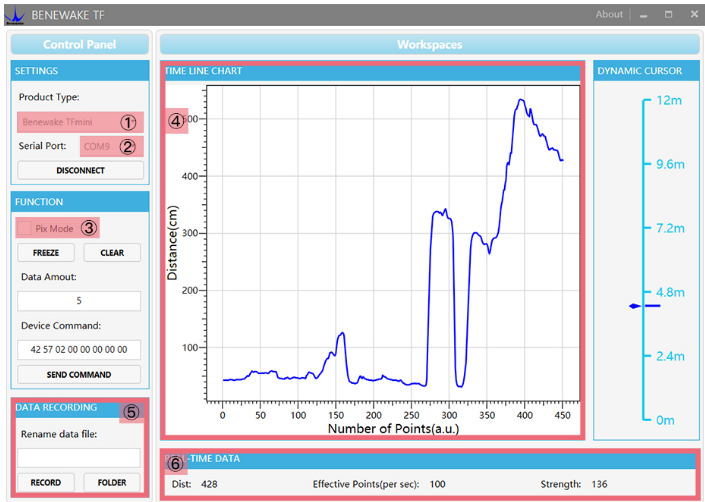Click the Serial Port: label
This screenshot has width=705, height=502.
tap(42, 146)
